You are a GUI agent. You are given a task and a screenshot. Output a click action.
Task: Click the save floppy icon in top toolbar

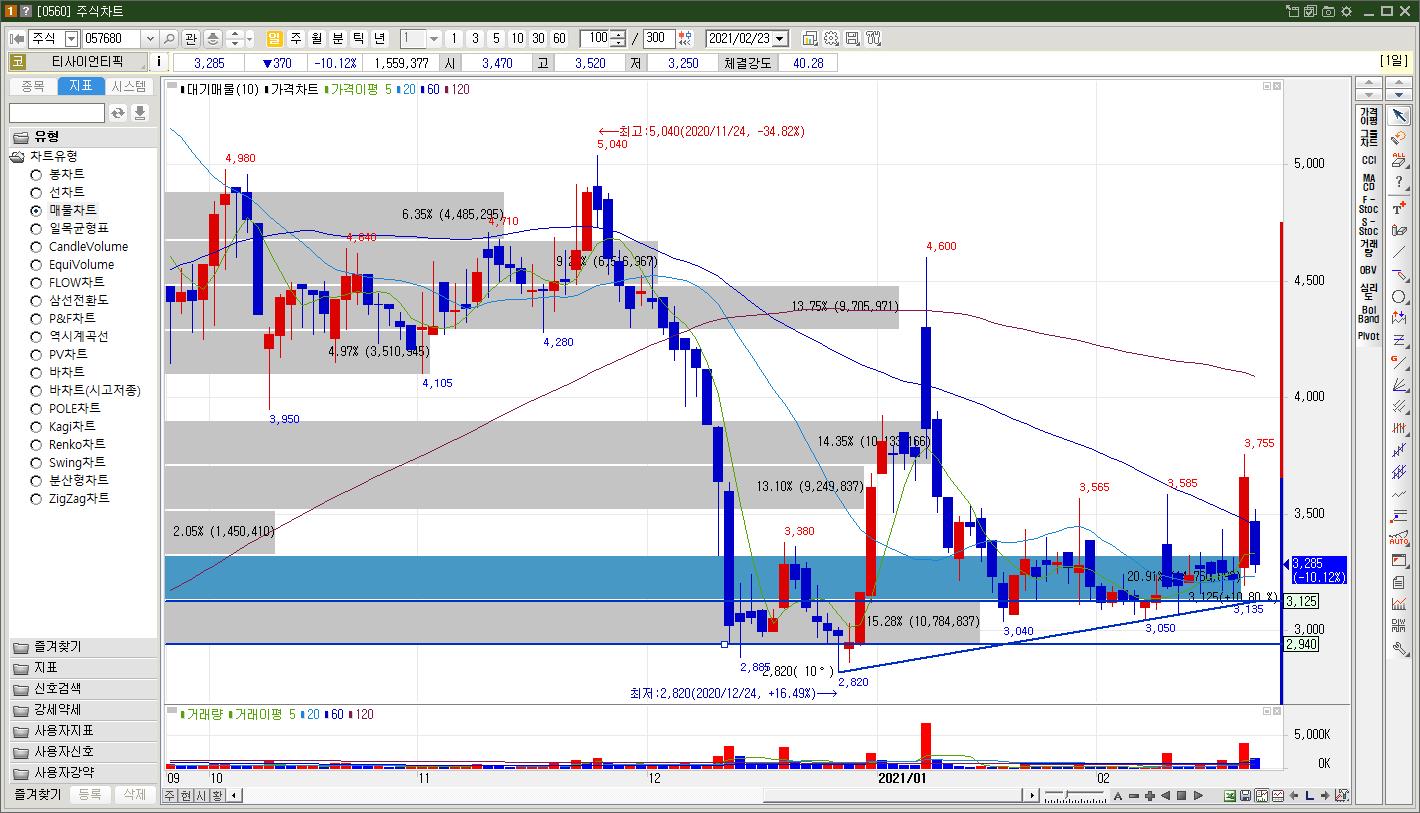852,38
